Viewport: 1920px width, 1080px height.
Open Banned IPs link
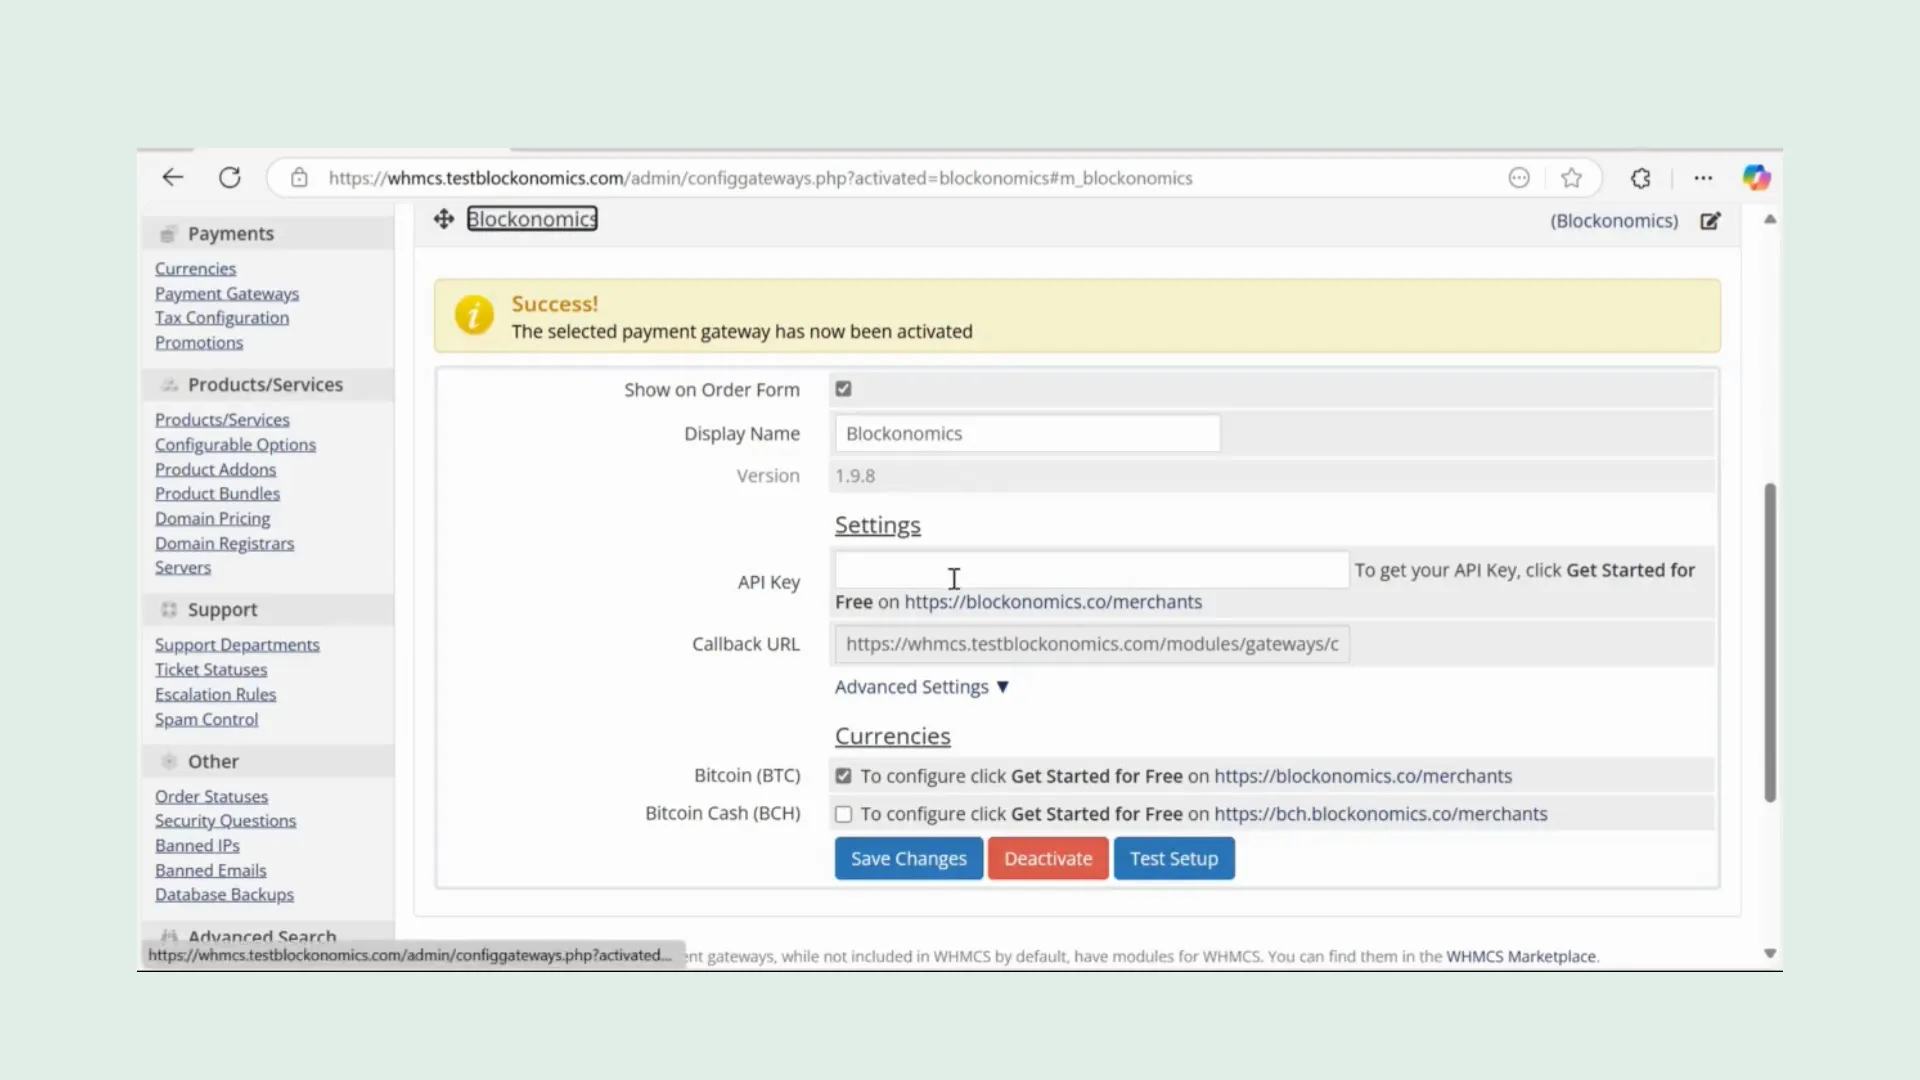(x=197, y=846)
